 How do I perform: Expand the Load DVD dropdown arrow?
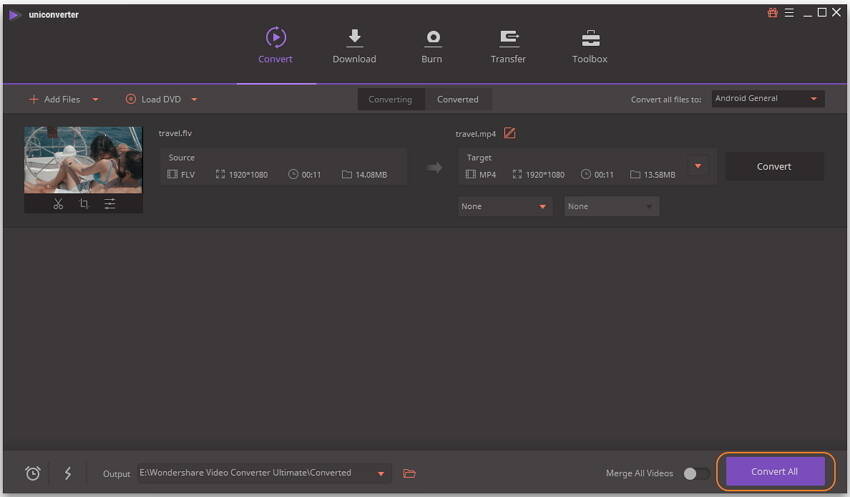pyautogui.click(x=195, y=100)
